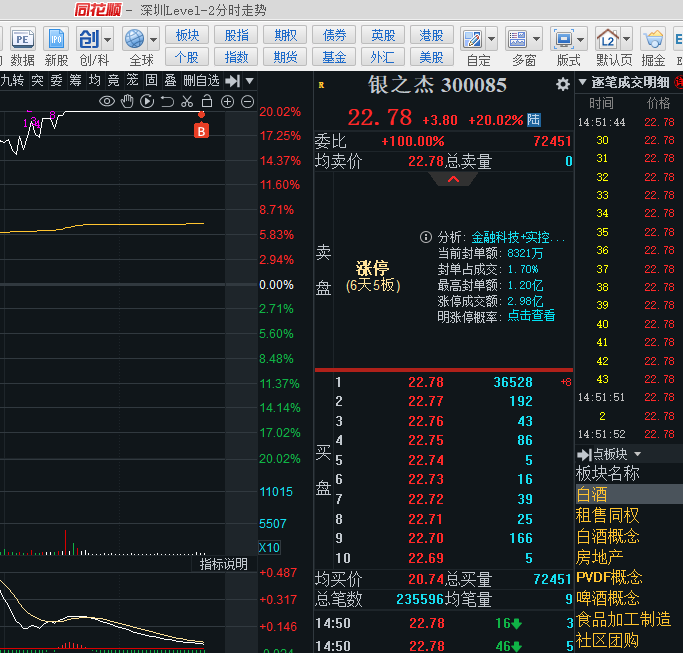Expand the 版式 dropdown arrow
The width and height of the screenshot is (683, 653).
(x=581, y=40)
